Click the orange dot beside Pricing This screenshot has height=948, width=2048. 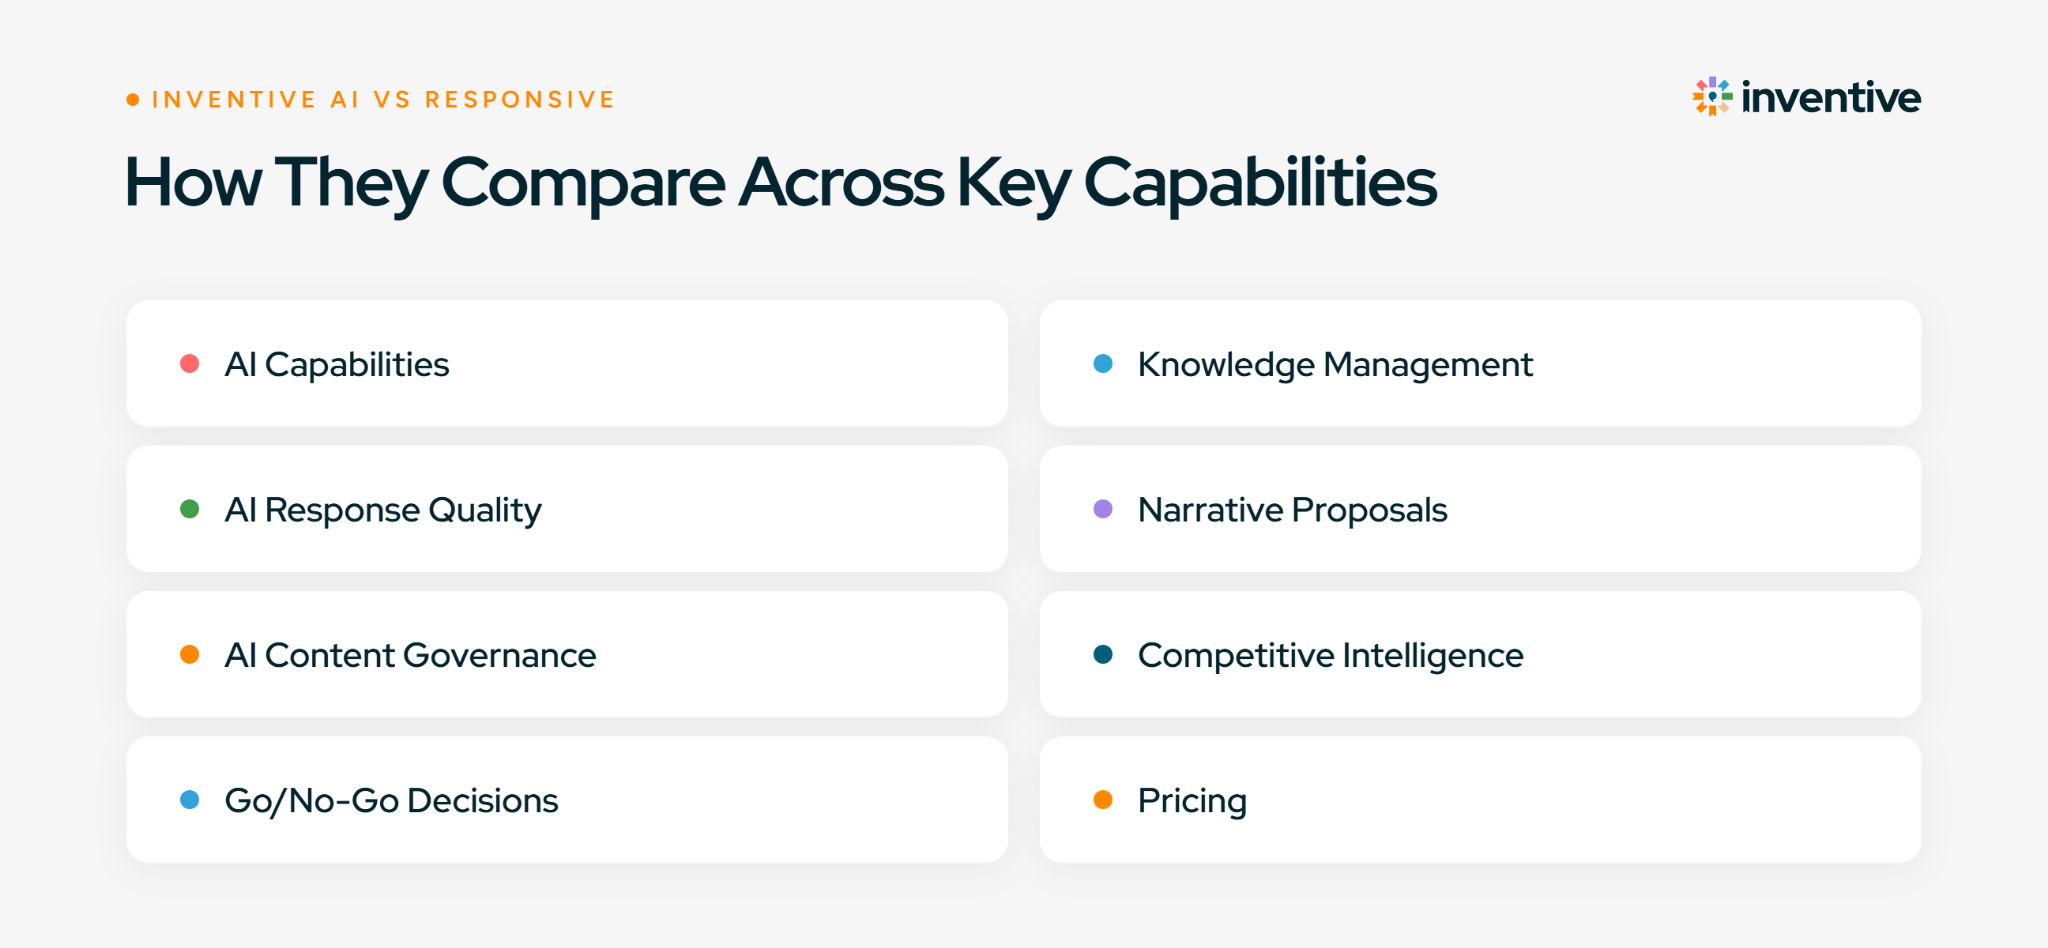point(1103,800)
